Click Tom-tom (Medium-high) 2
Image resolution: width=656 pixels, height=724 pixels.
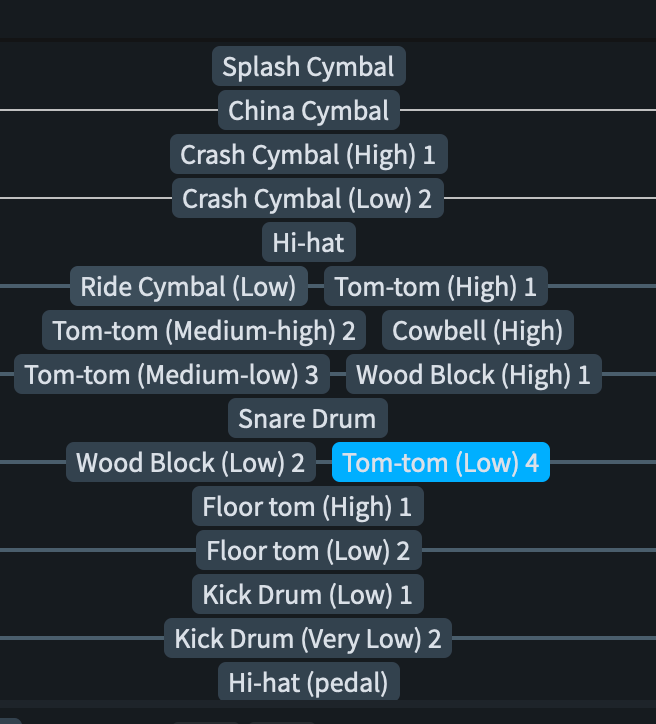click(204, 331)
